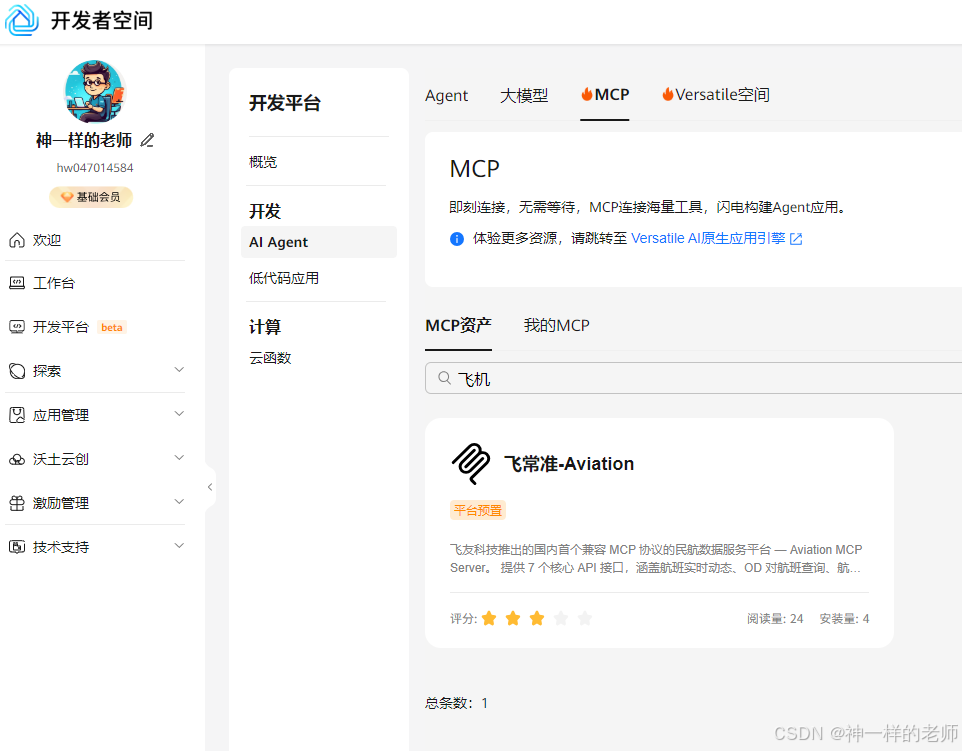Click the flame icon on Versatile空间 tab
962x751 pixels.
point(668,94)
